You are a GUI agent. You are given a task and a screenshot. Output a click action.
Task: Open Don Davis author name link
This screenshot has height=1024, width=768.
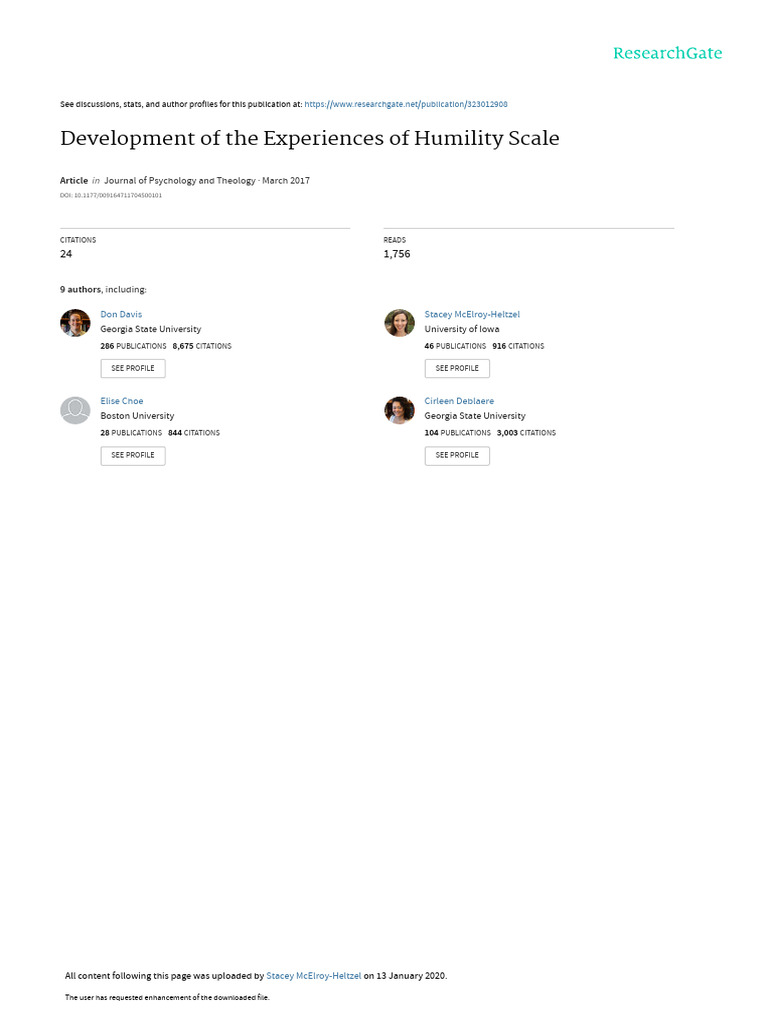pos(121,314)
